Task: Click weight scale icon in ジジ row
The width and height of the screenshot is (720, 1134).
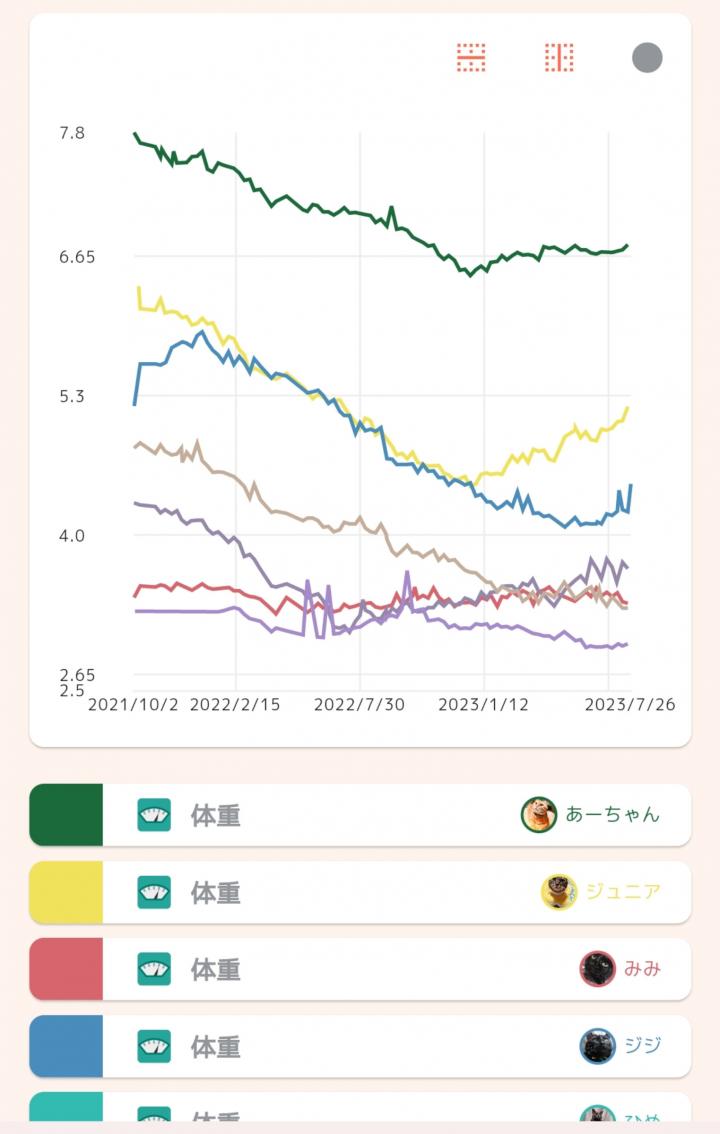Action: click(154, 1046)
